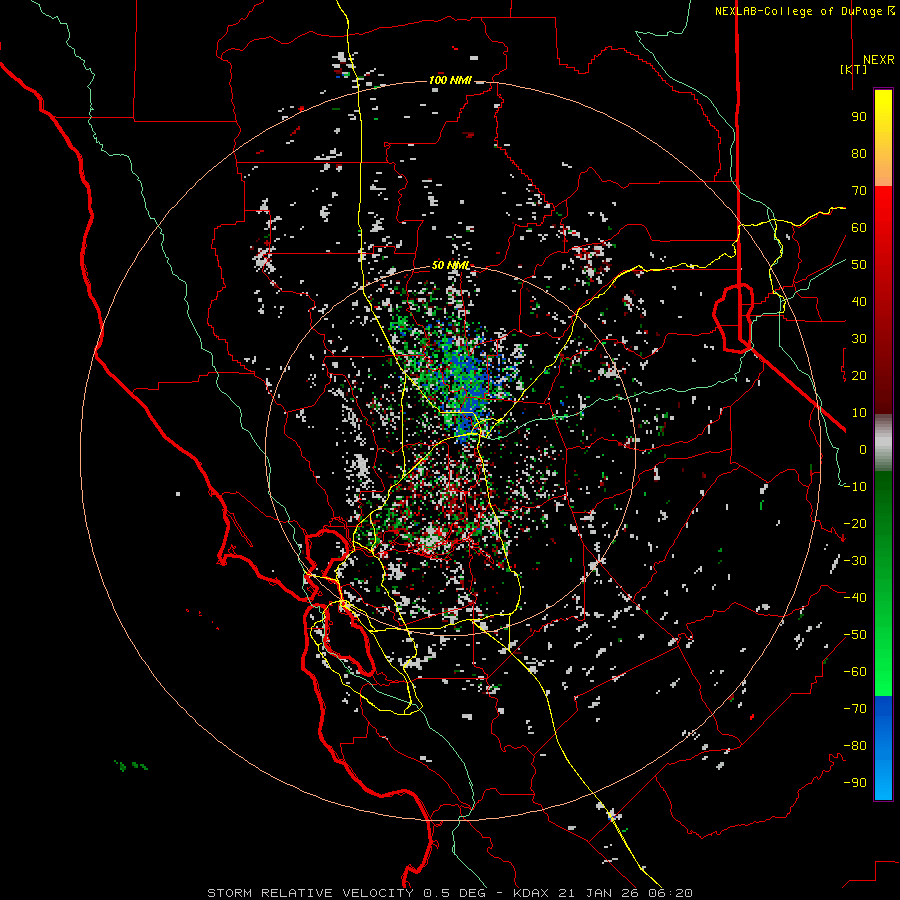
Task: Click the 06:20 timestamp
Action: click(670, 893)
